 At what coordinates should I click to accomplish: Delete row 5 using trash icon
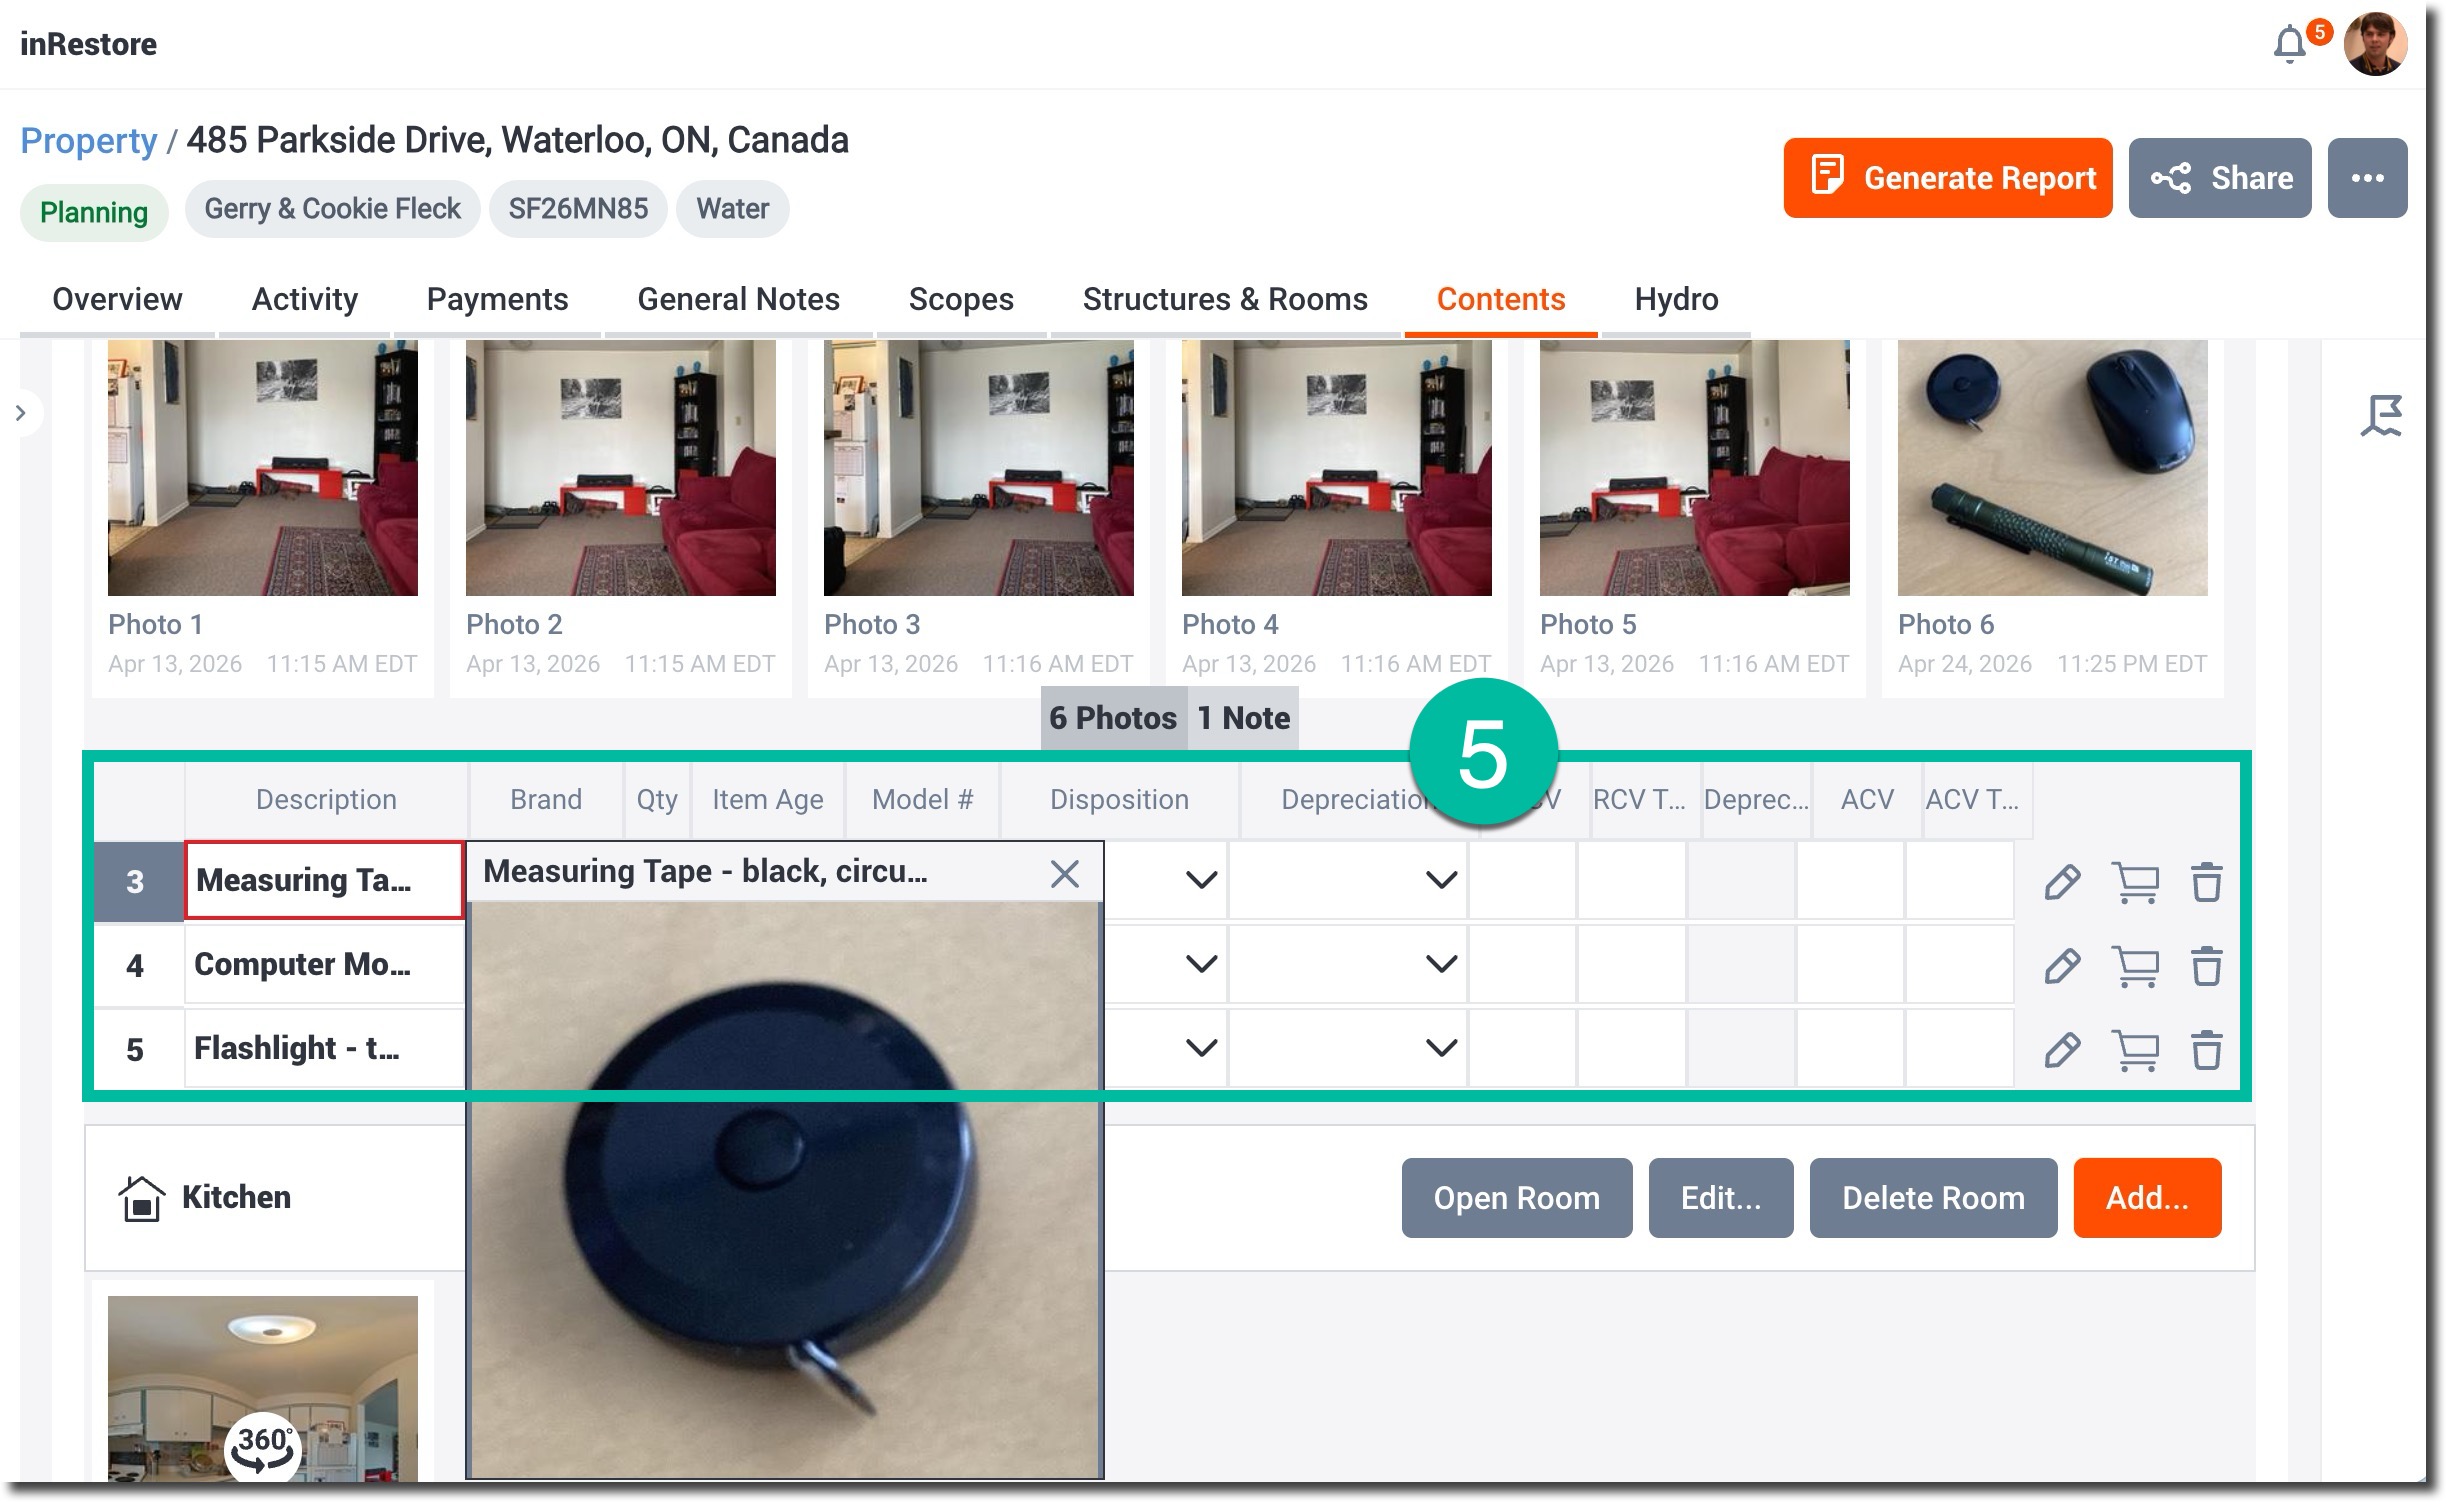point(2206,1050)
